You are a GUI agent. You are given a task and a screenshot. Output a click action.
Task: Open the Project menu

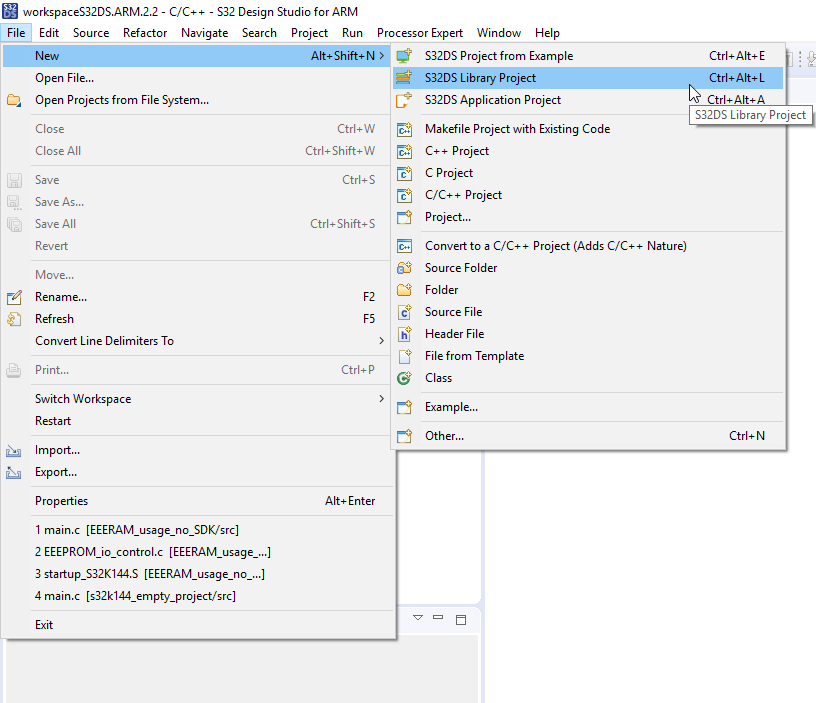(310, 33)
